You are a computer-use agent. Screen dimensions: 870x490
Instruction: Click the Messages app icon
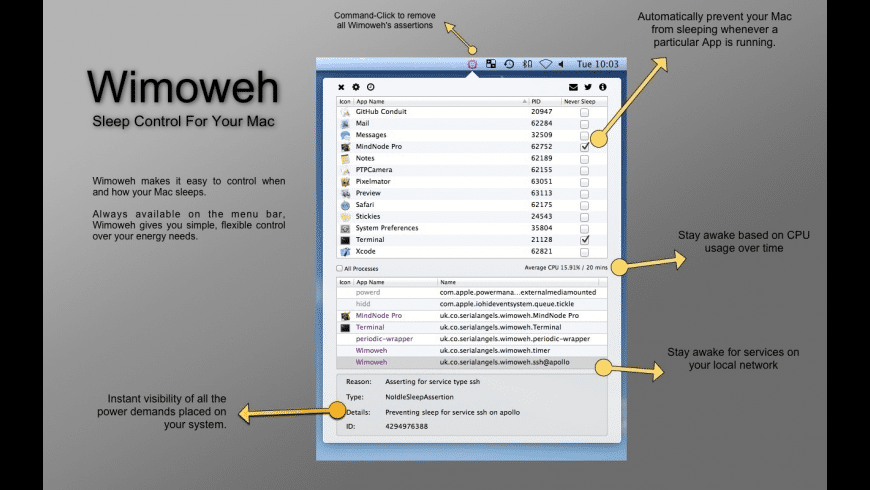tap(345, 135)
